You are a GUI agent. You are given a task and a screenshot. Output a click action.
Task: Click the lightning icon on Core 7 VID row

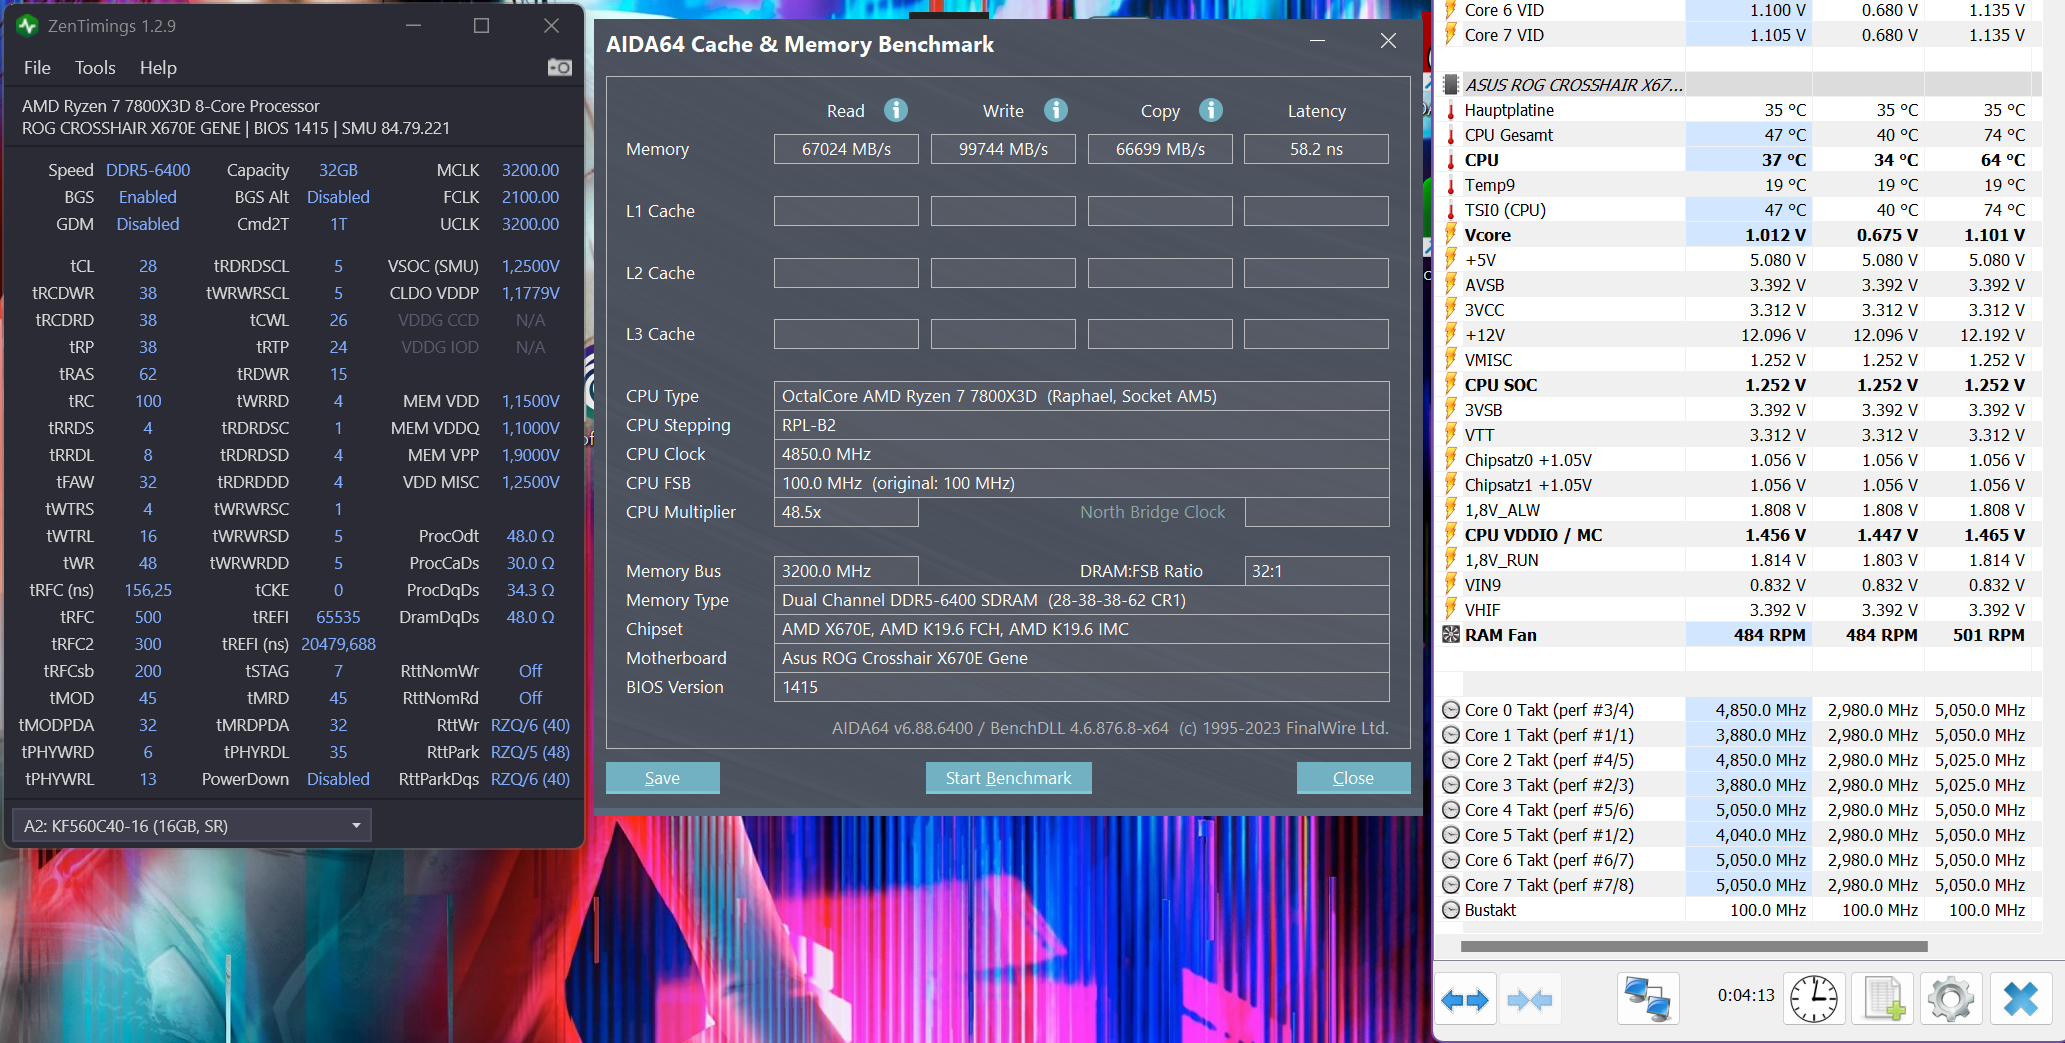pyautogui.click(x=1451, y=35)
